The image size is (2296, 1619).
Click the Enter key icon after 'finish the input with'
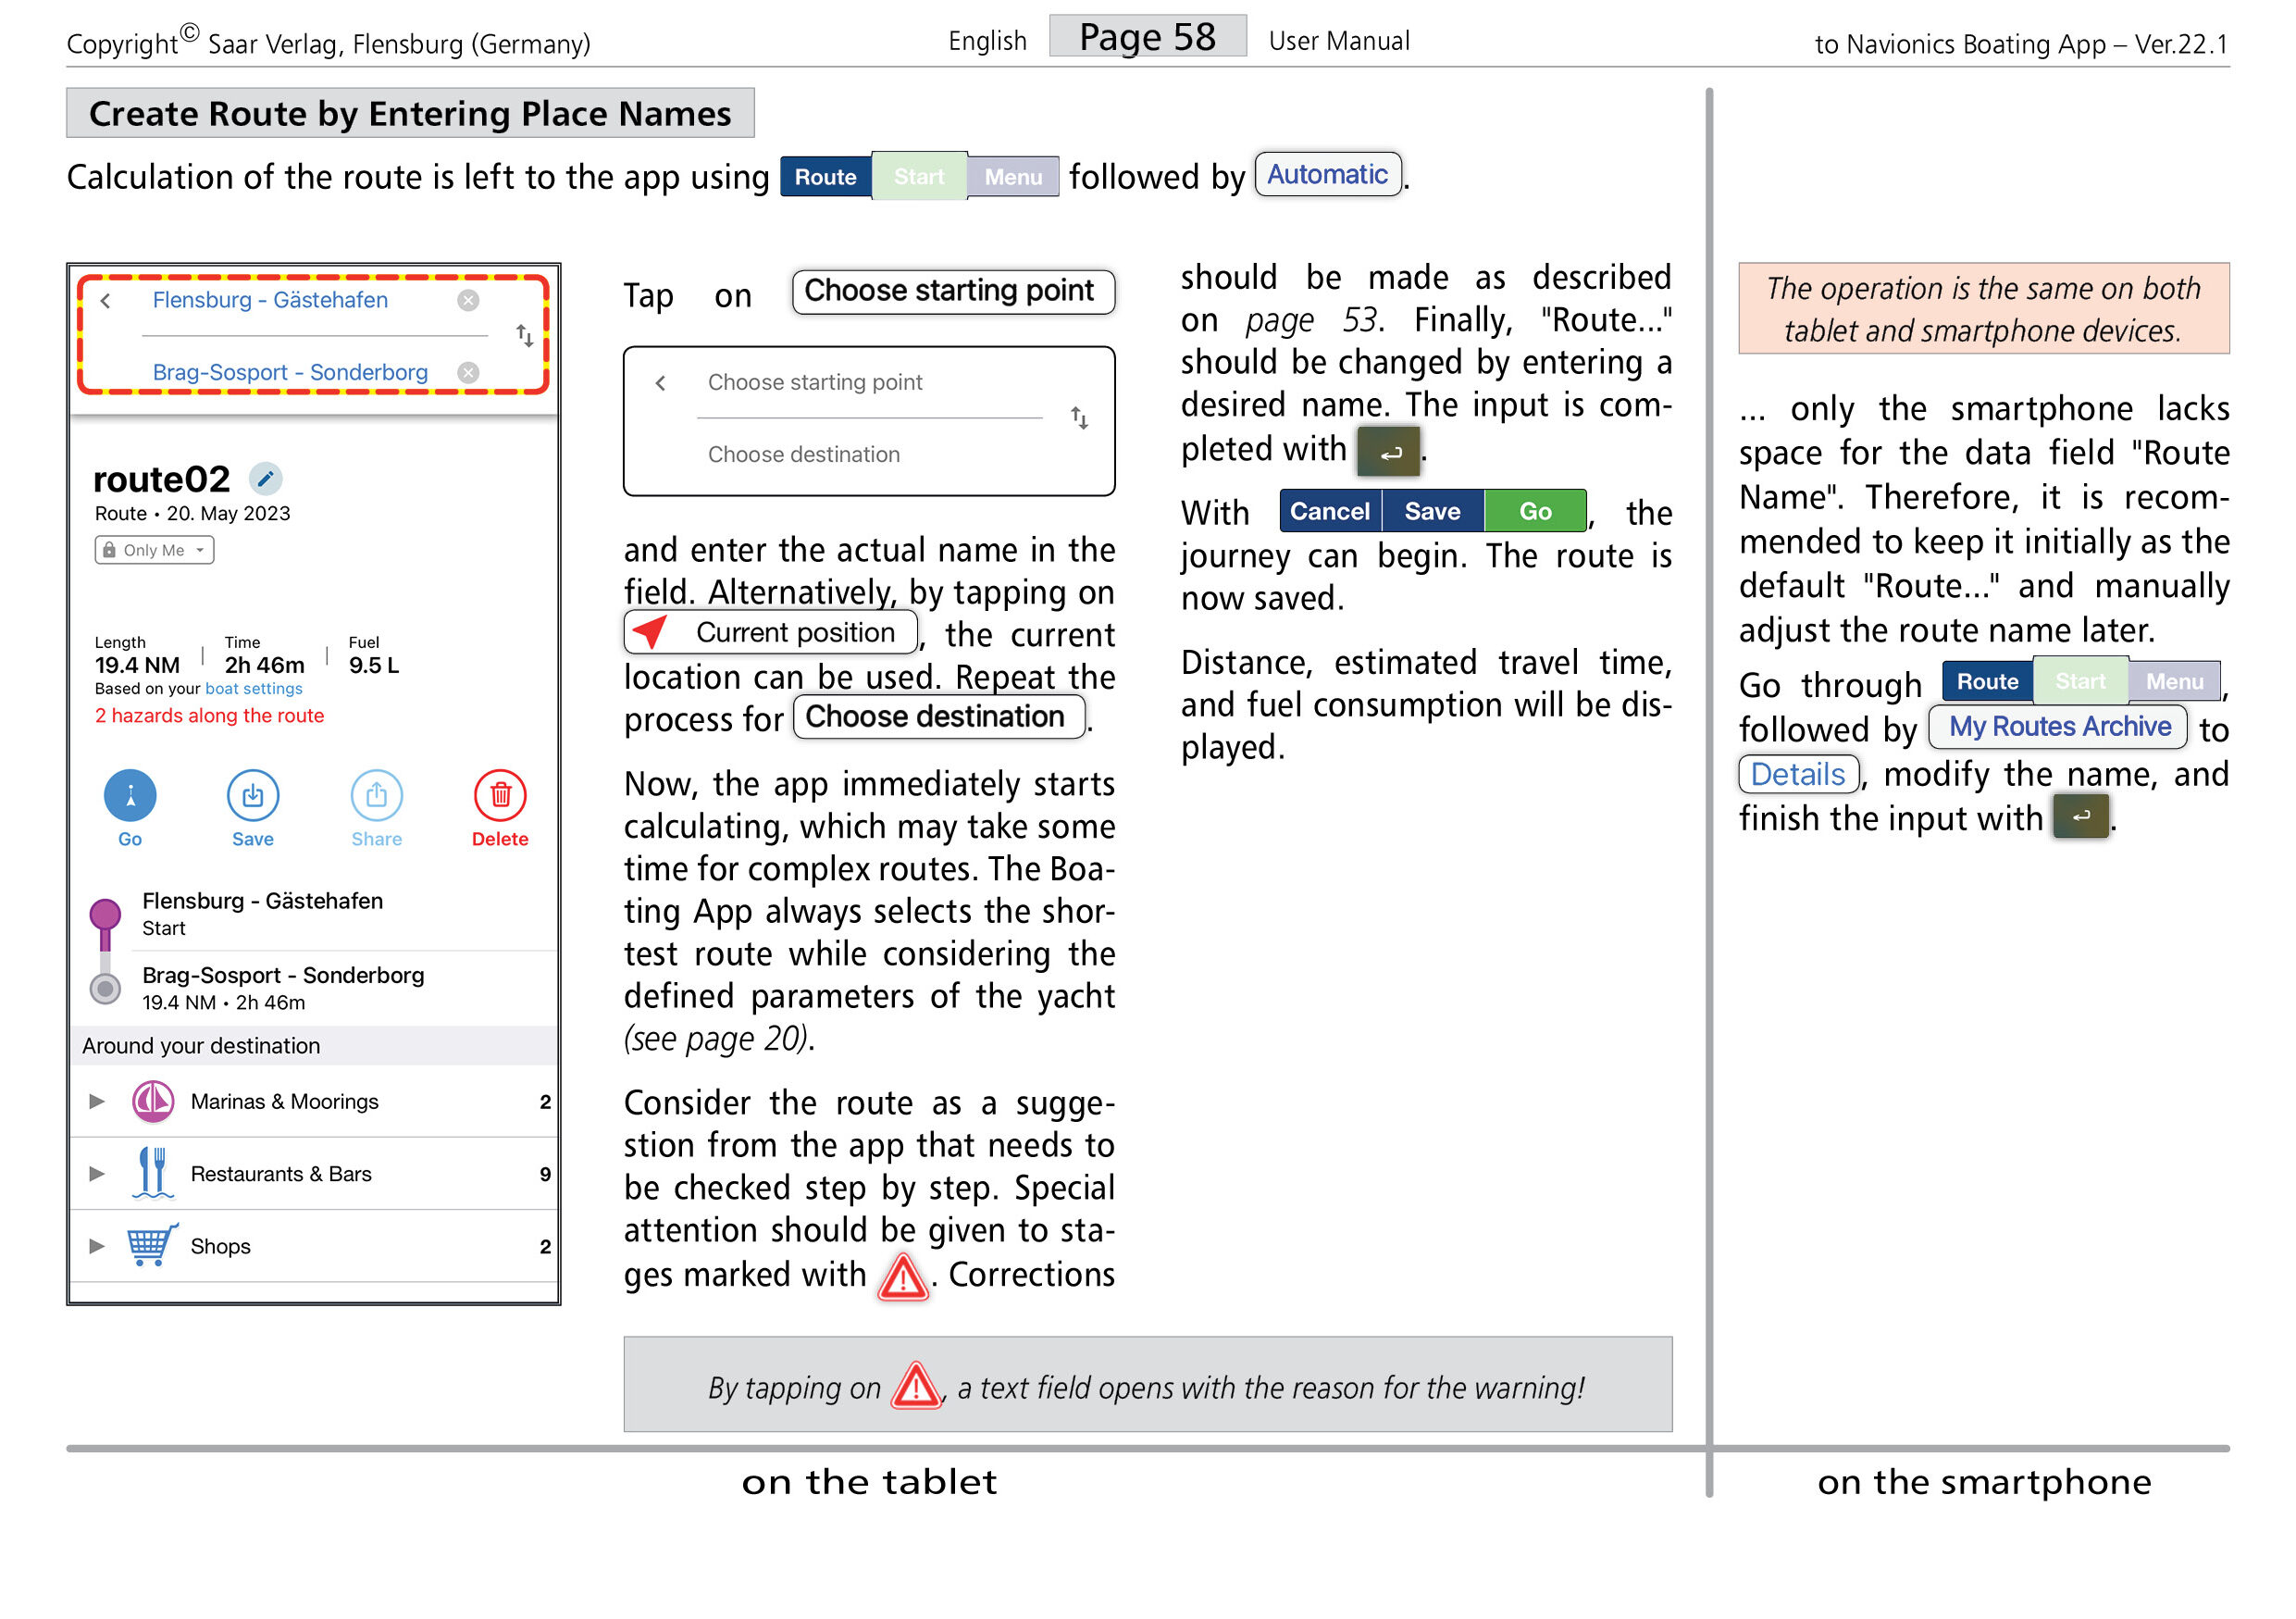2081,817
